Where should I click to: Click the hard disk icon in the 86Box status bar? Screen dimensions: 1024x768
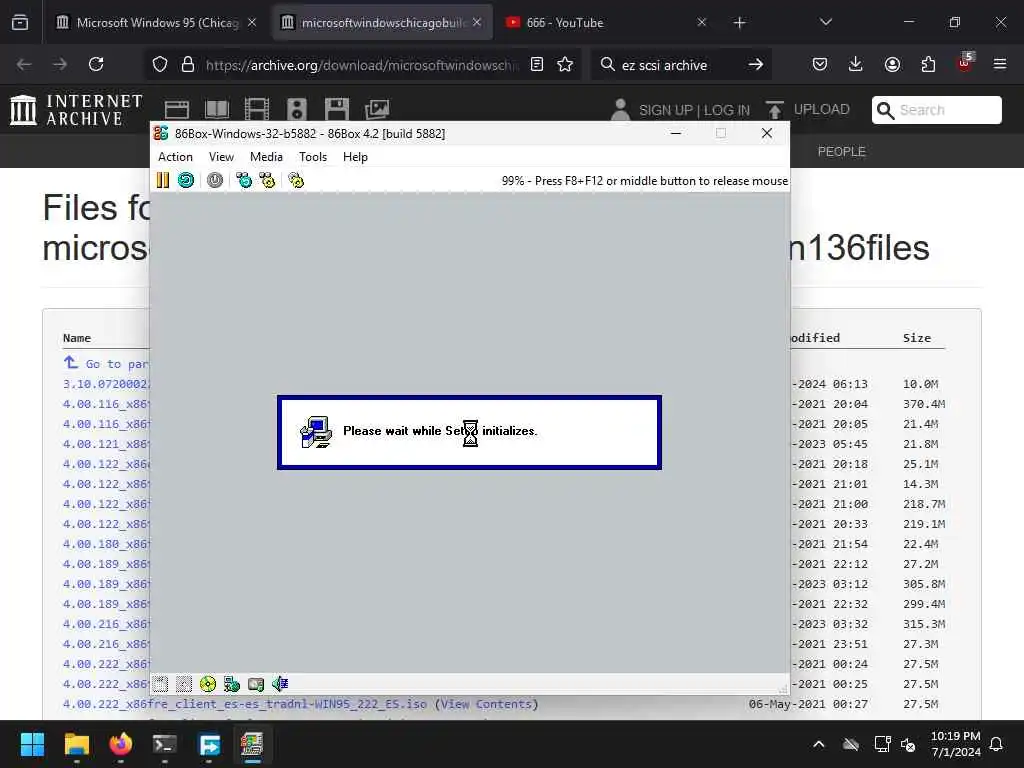click(x=256, y=684)
